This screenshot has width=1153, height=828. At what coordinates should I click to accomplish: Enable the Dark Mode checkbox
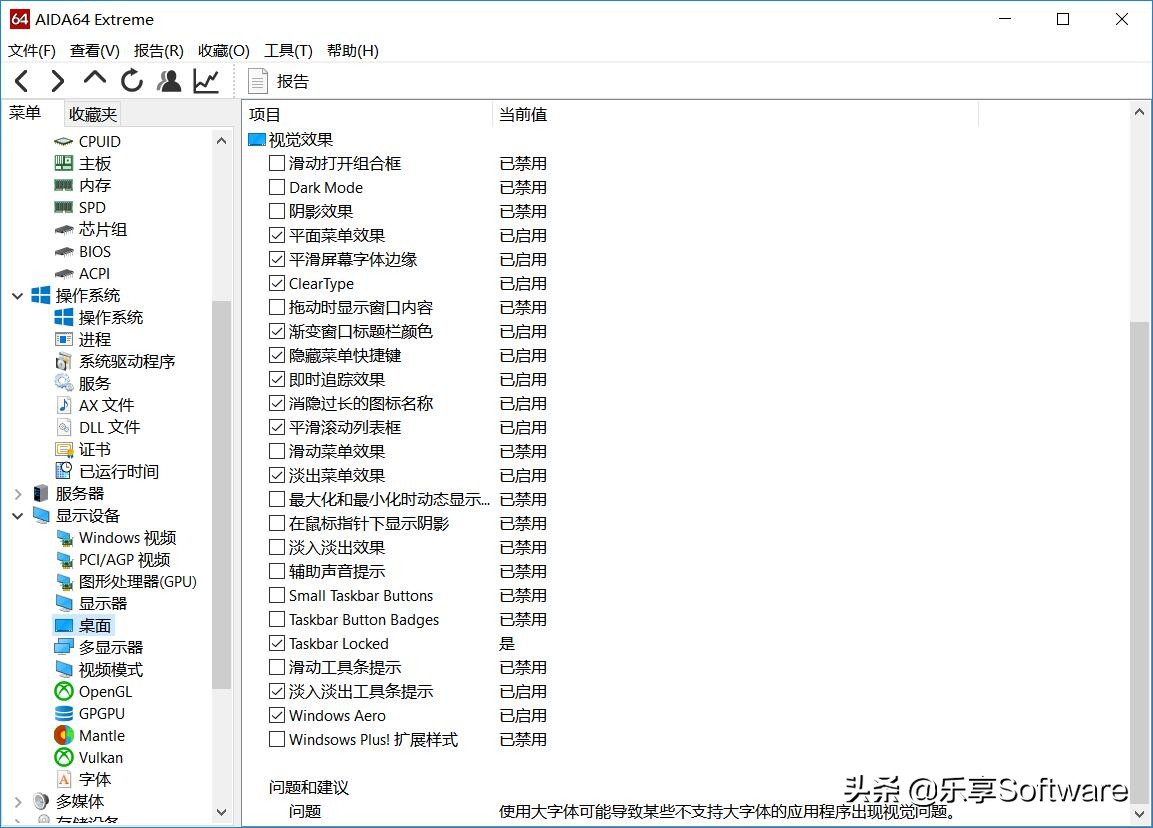click(x=277, y=187)
